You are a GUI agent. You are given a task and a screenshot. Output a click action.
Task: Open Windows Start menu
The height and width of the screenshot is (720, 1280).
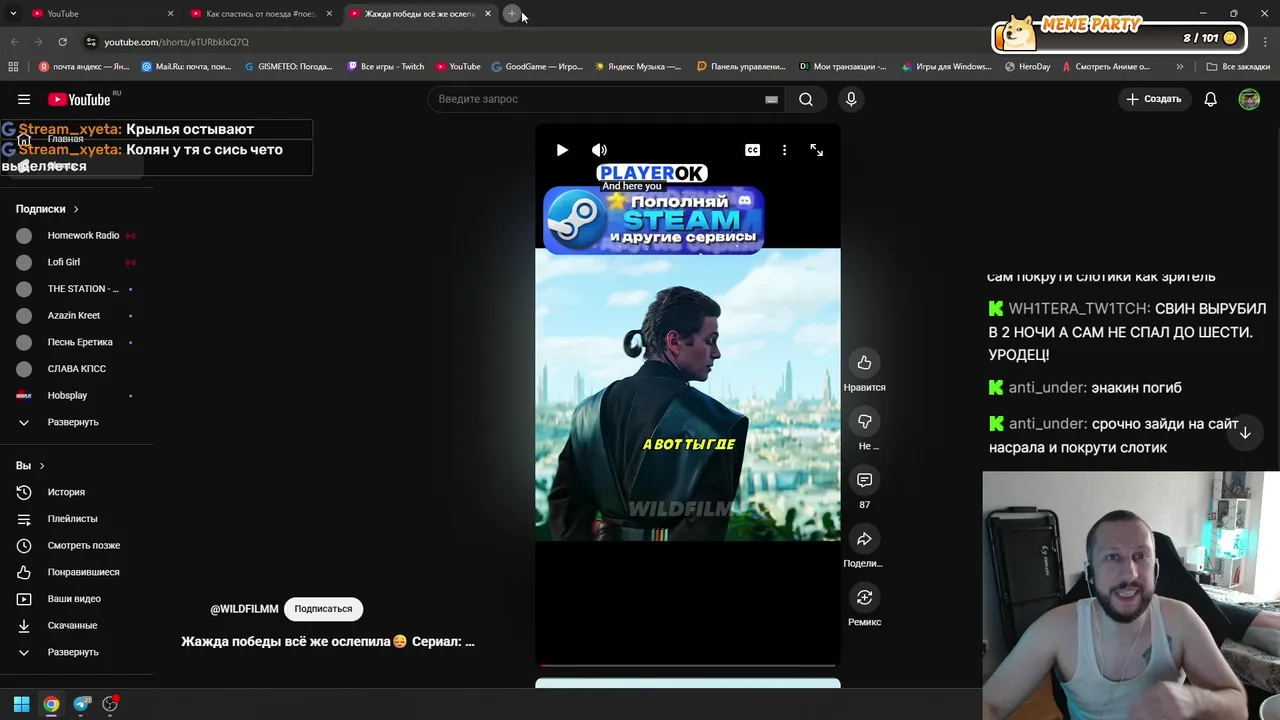pyautogui.click(x=21, y=704)
